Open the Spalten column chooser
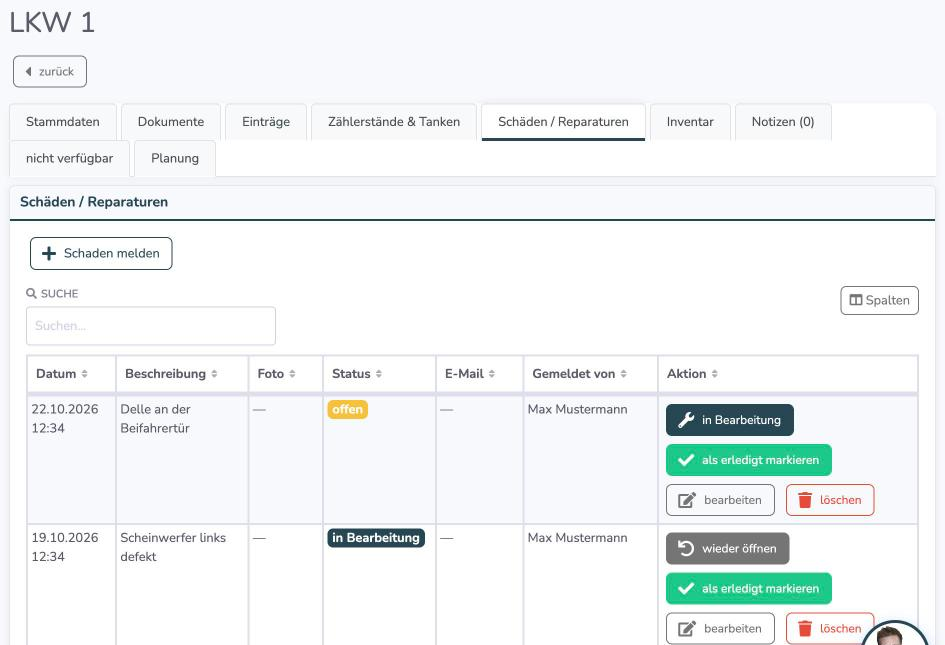Viewport: 945px width, 645px height. [x=879, y=300]
